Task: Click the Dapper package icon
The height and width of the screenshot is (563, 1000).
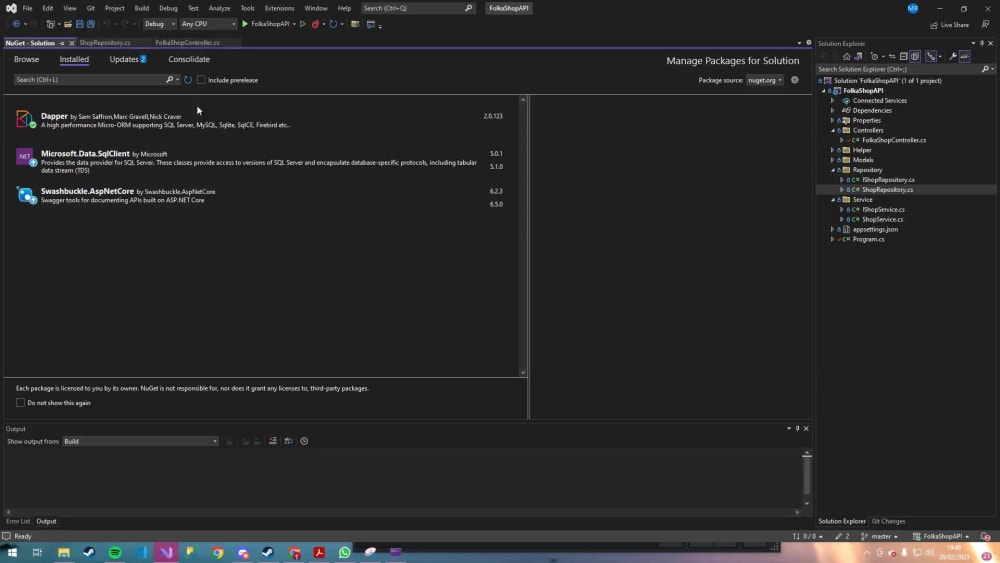Action: click(25, 119)
